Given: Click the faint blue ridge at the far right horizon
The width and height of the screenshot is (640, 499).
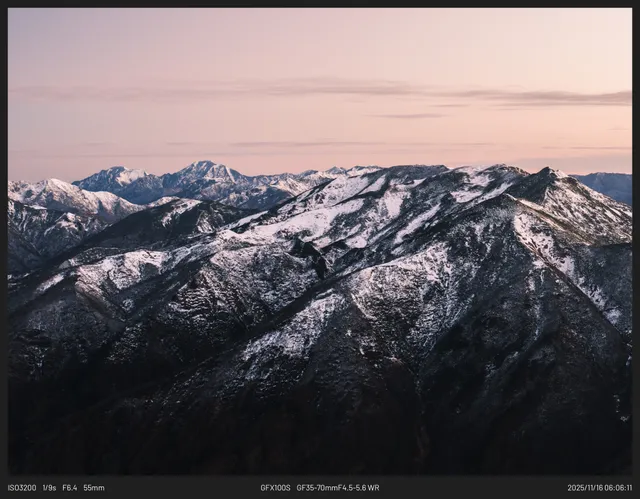Looking at the screenshot, I should coord(610,183).
